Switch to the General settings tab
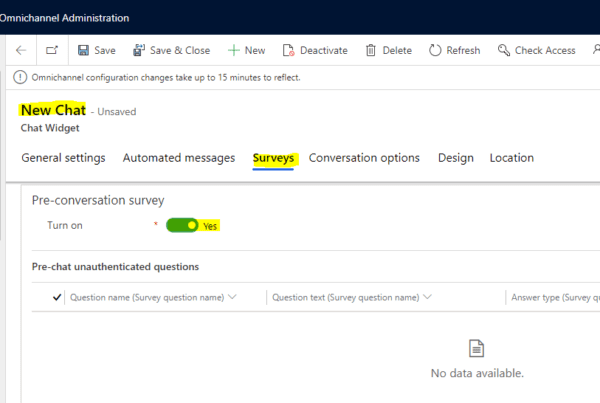 (x=63, y=158)
